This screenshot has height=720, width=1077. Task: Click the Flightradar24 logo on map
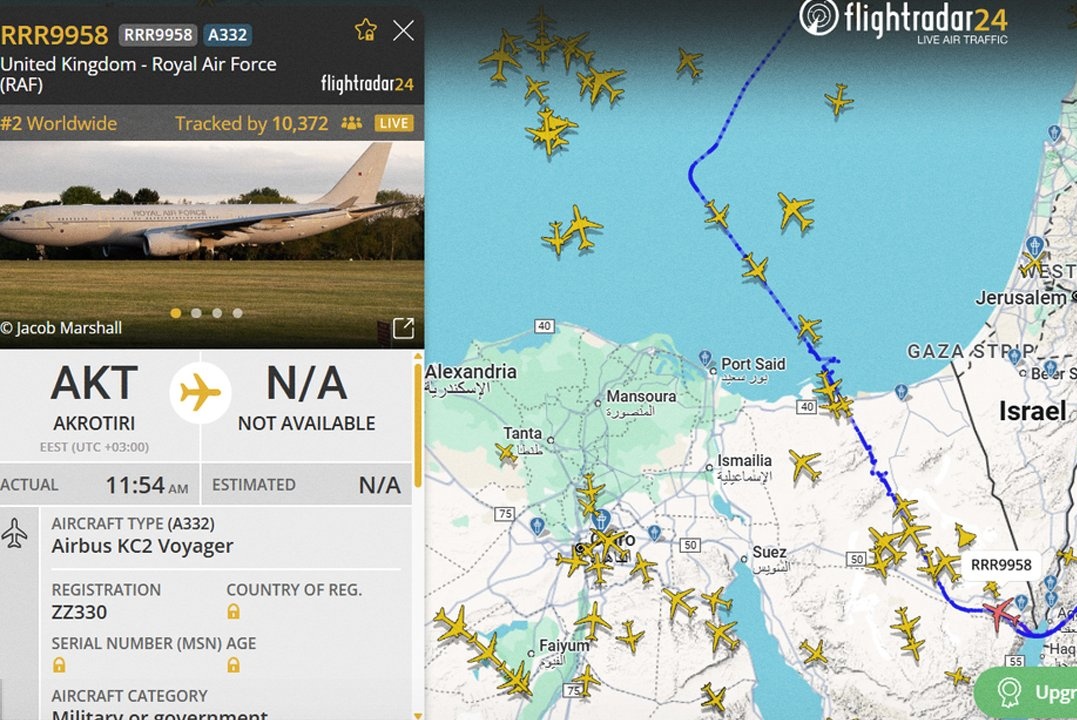pyautogui.click(x=903, y=21)
